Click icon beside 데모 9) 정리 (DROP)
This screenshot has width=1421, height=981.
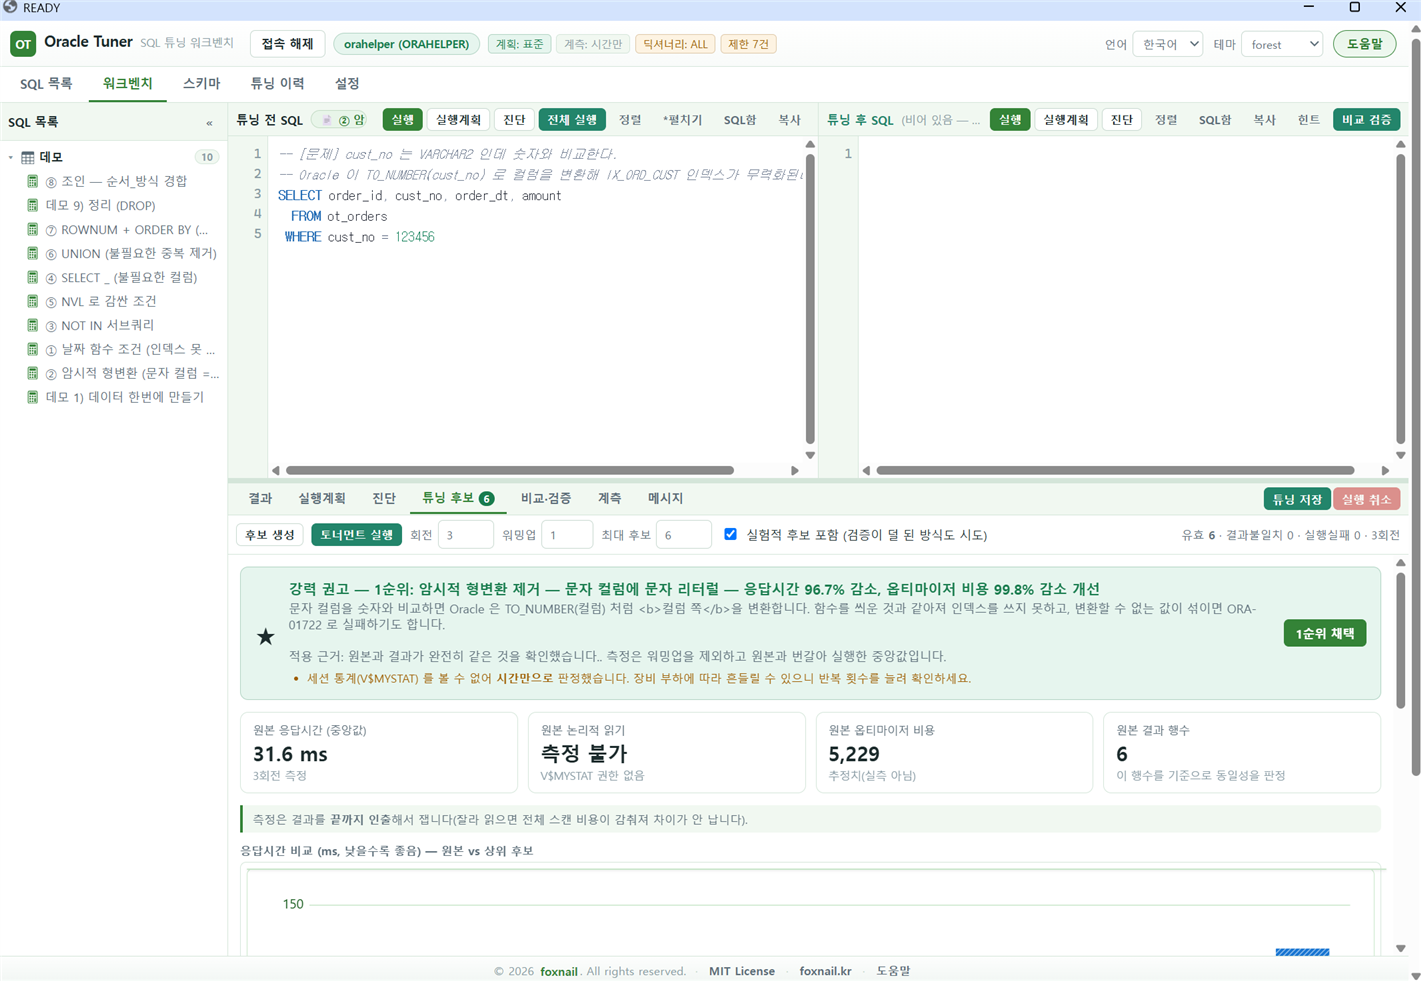[x=33, y=205]
